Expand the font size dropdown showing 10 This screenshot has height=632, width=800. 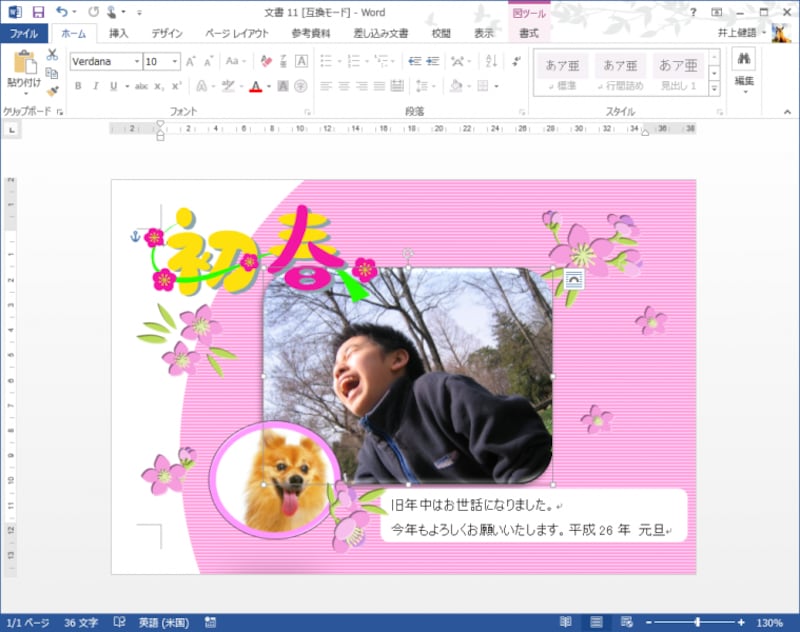(174, 62)
